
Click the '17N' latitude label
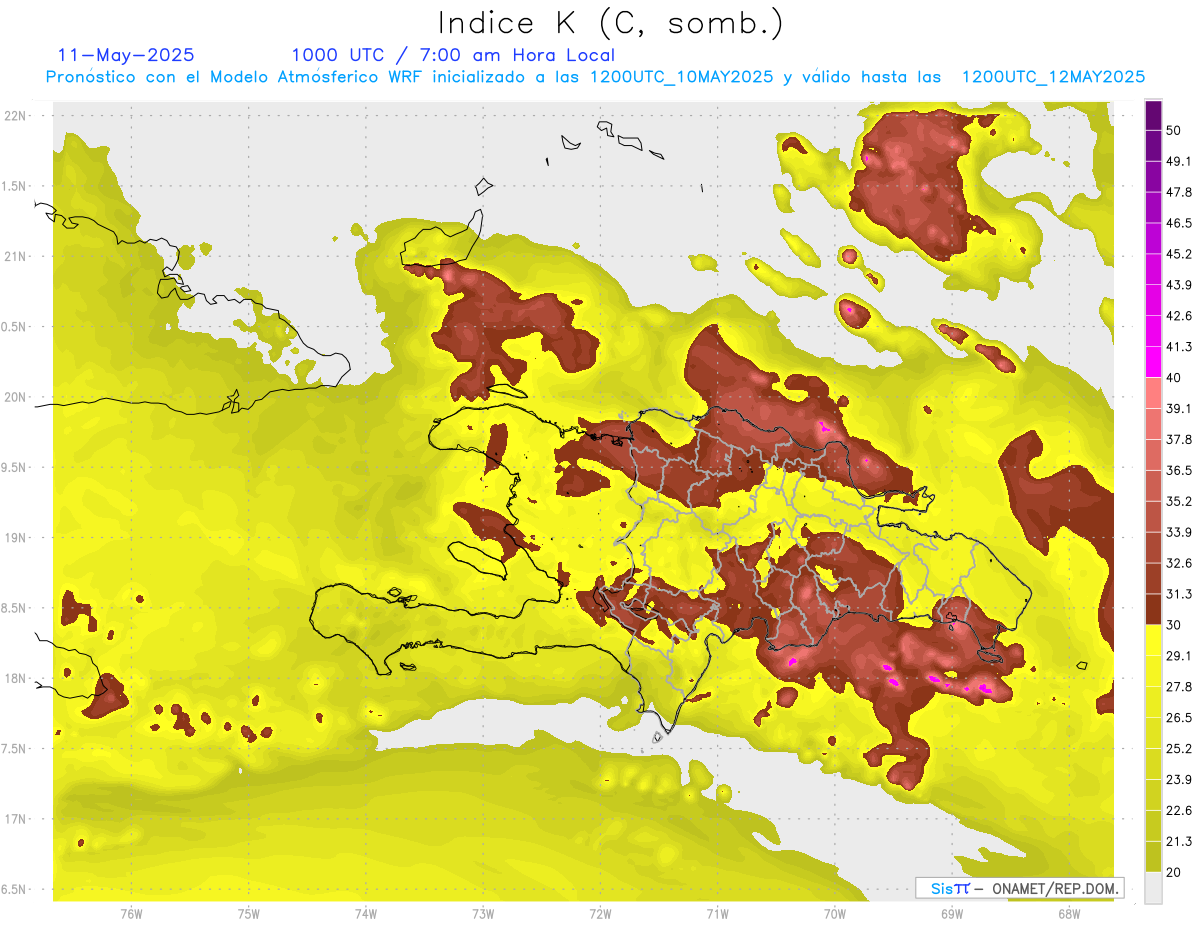pyautogui.click(x=15, y=820)
